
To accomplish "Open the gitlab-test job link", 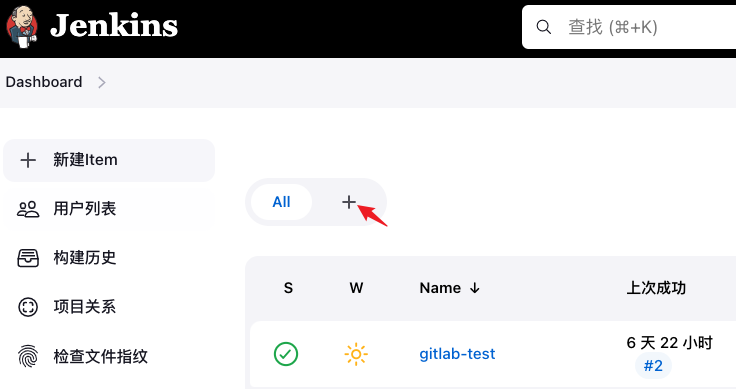I will click(x=457, y=354).
